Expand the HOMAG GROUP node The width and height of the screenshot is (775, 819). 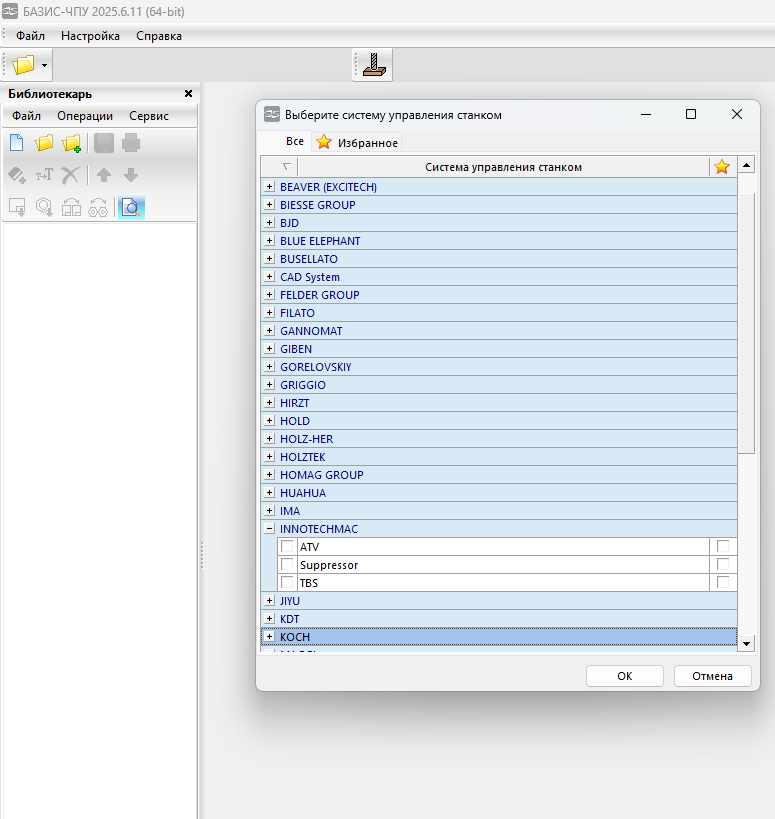(x=269, y=474)
